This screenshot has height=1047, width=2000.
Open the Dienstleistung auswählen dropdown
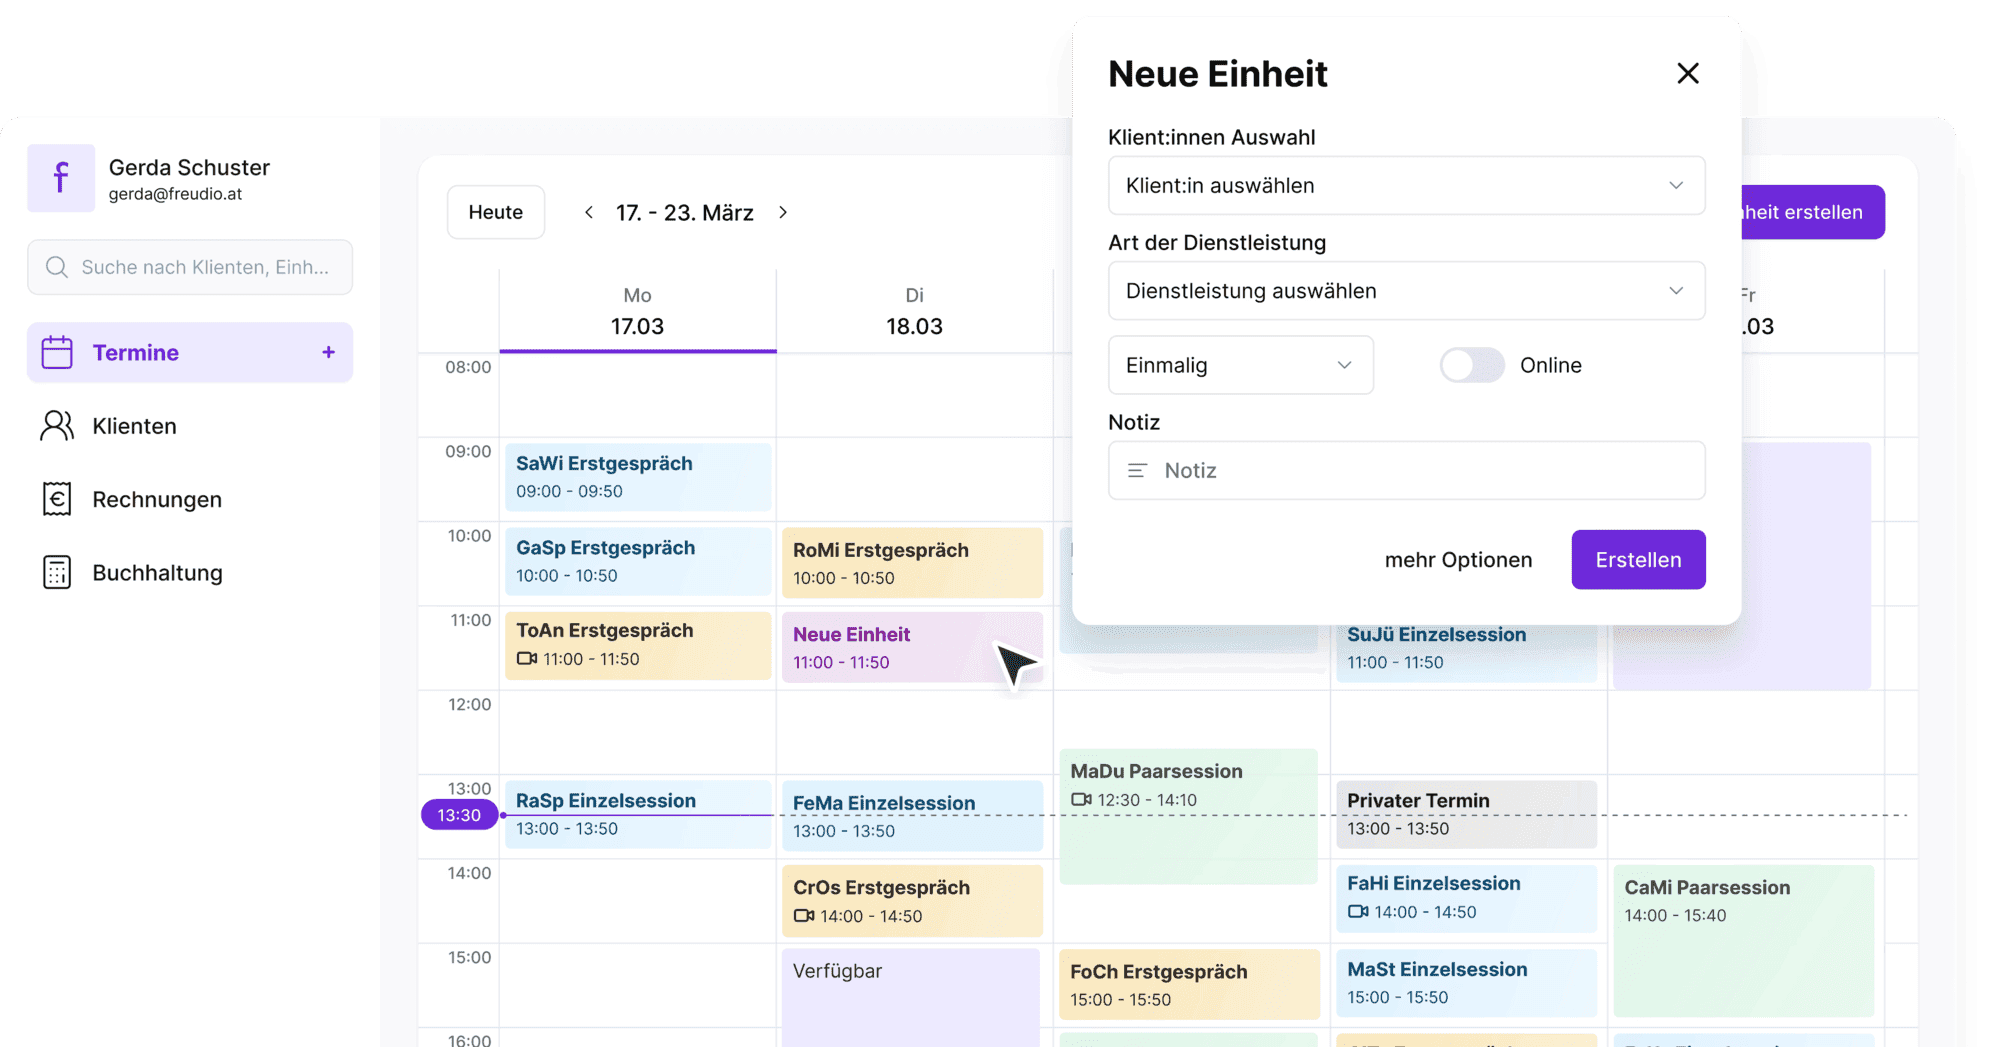[1406, 291]
